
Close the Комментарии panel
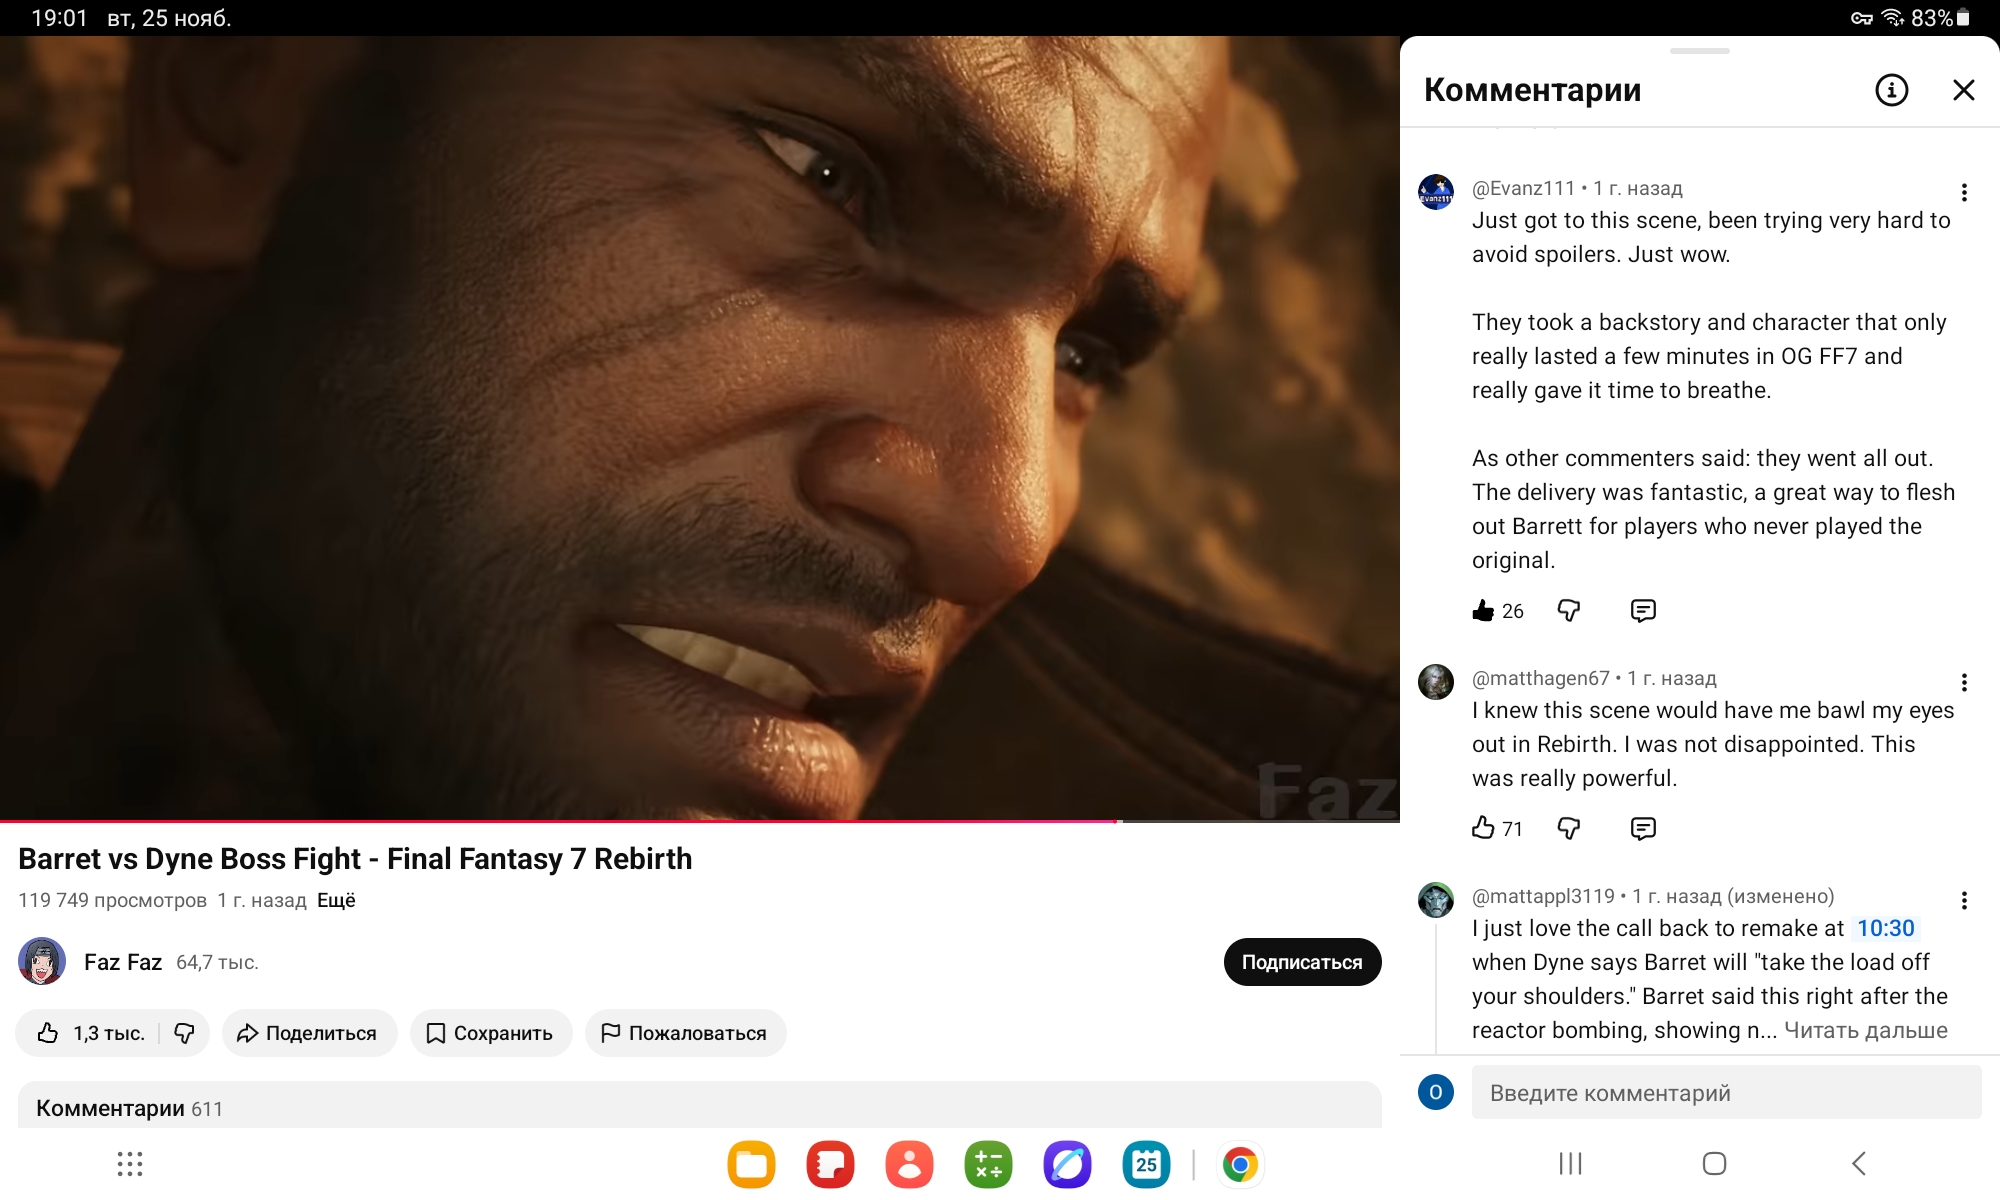point(1964,90)
